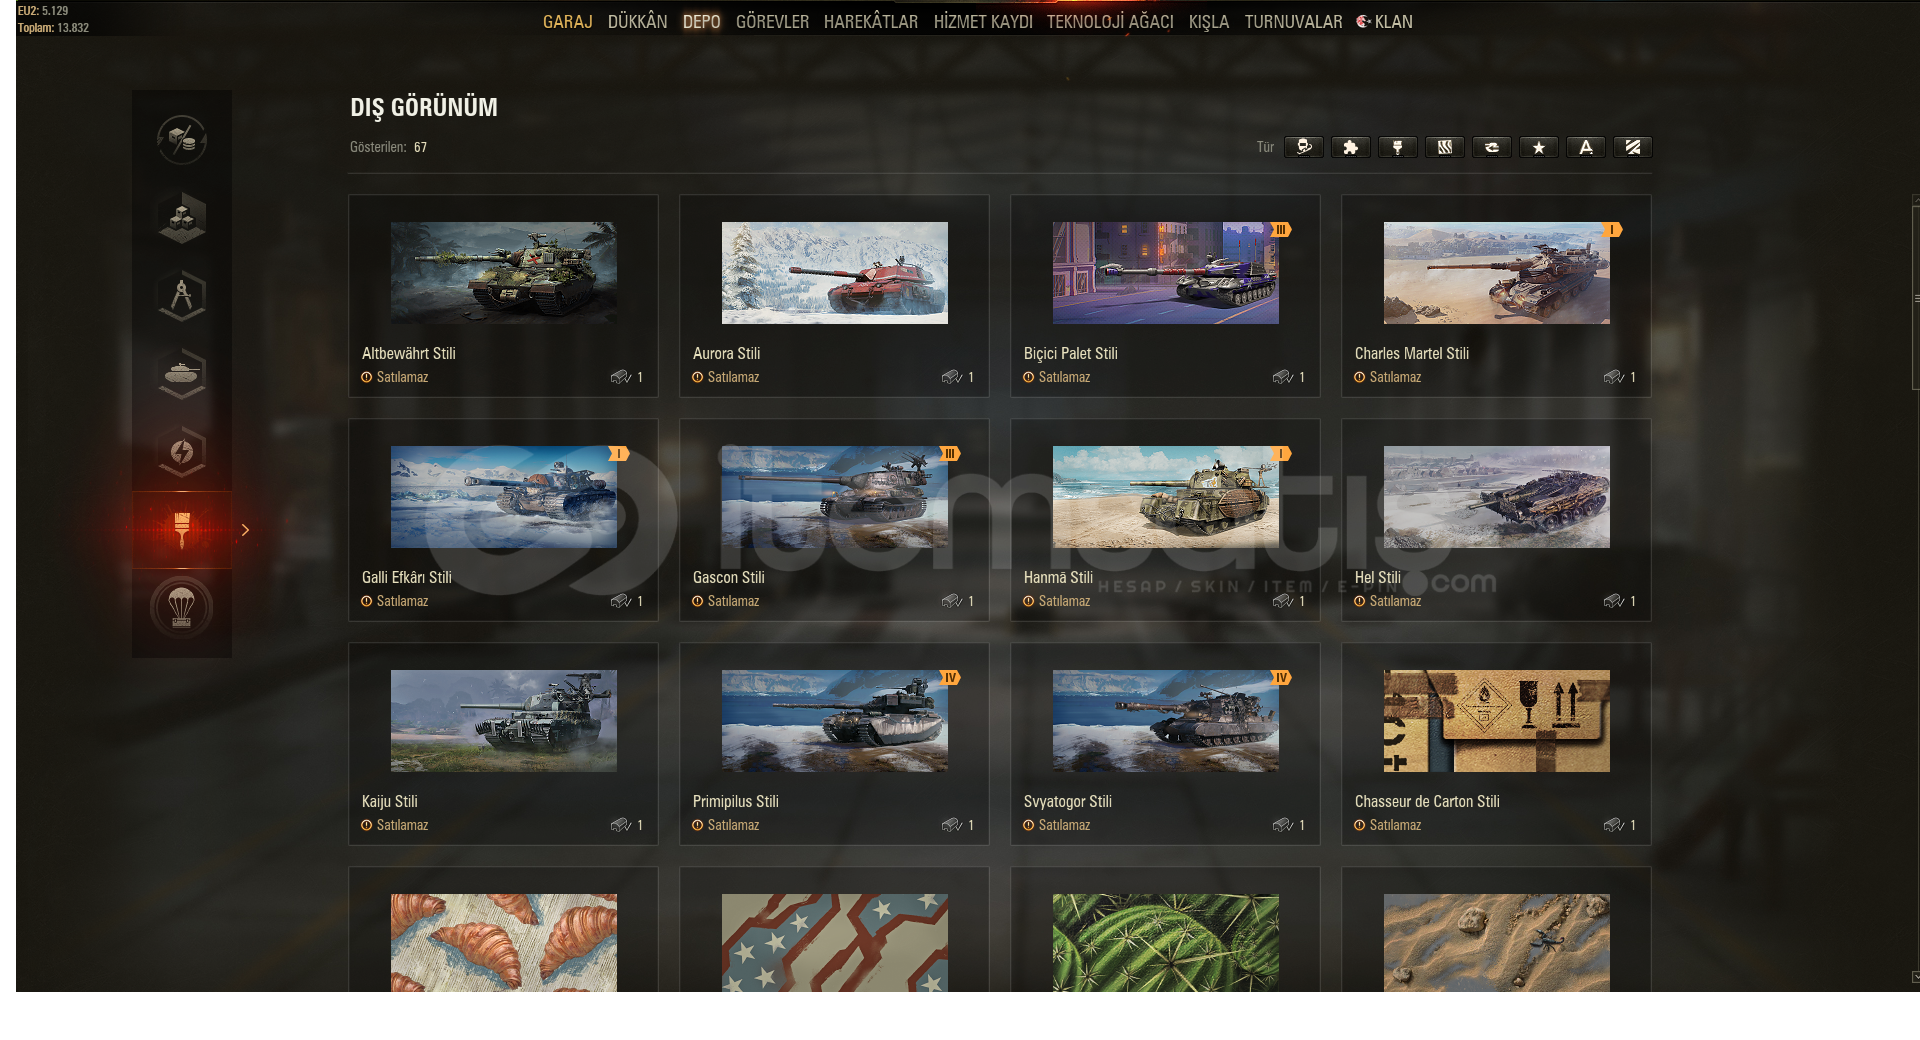Select the exterior paintbrush section
1920x1040 pixels.
[182, 530]
